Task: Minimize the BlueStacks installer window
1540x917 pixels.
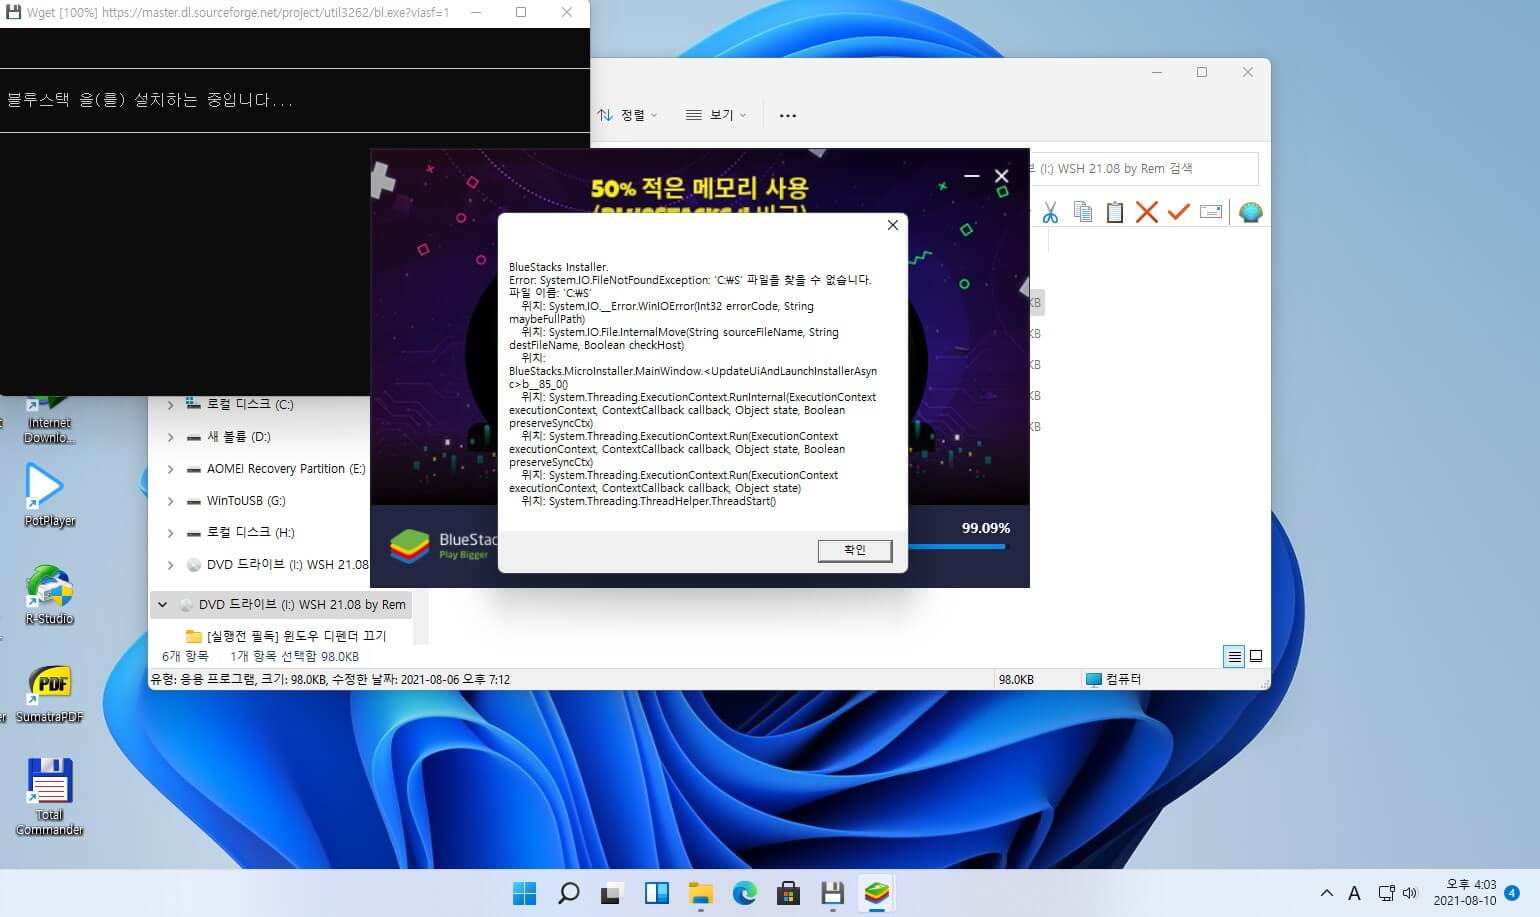Action: [x=971, y=176]
